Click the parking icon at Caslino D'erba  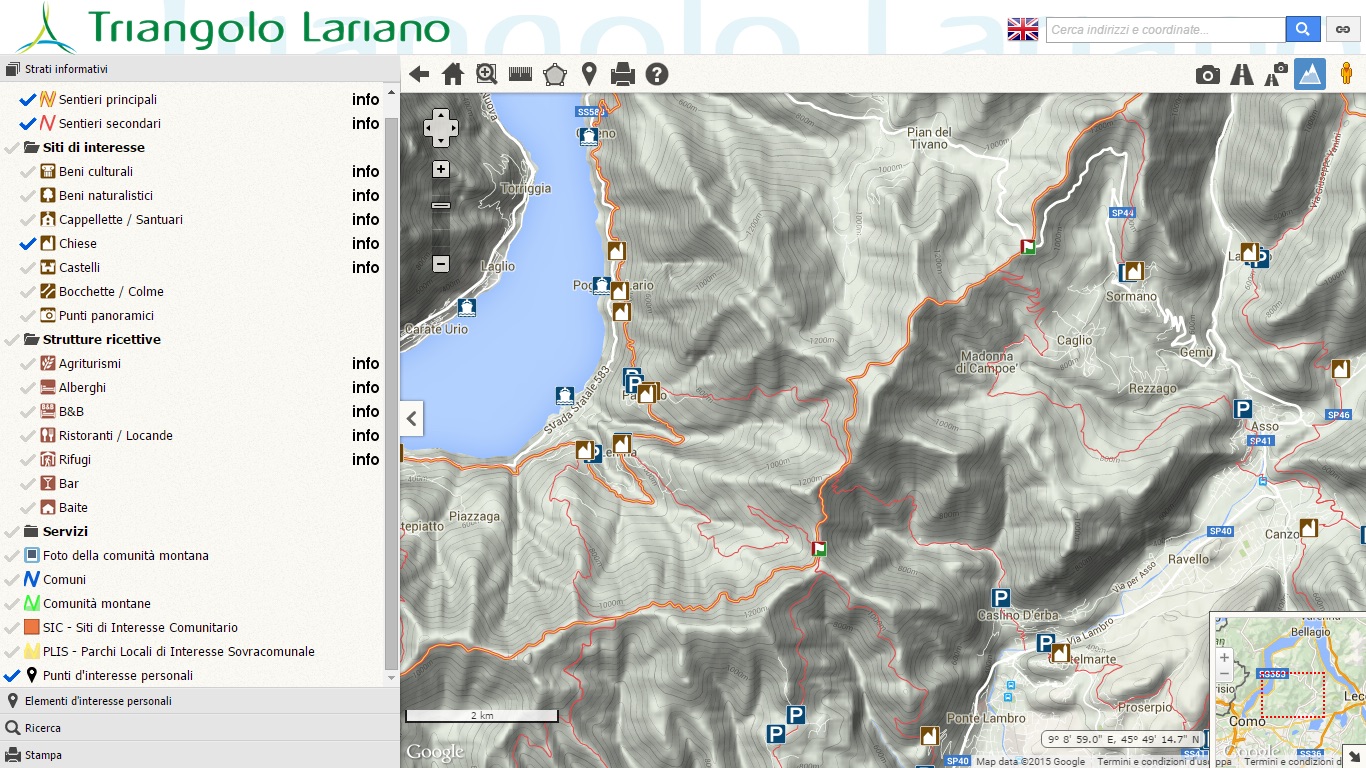tap(1000, 598)
